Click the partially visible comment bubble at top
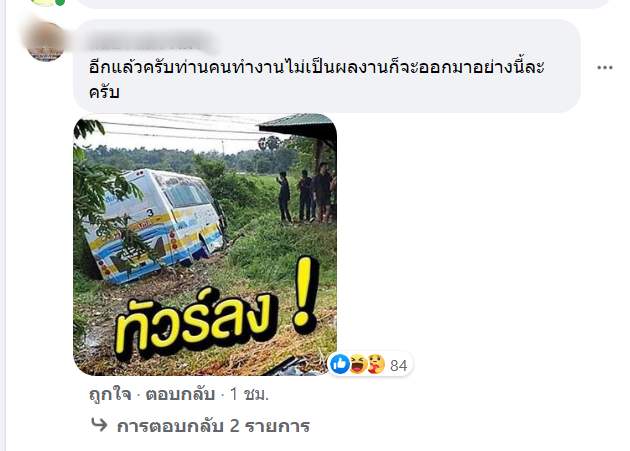This screenshot has width=630, height=451. [342, 4]
